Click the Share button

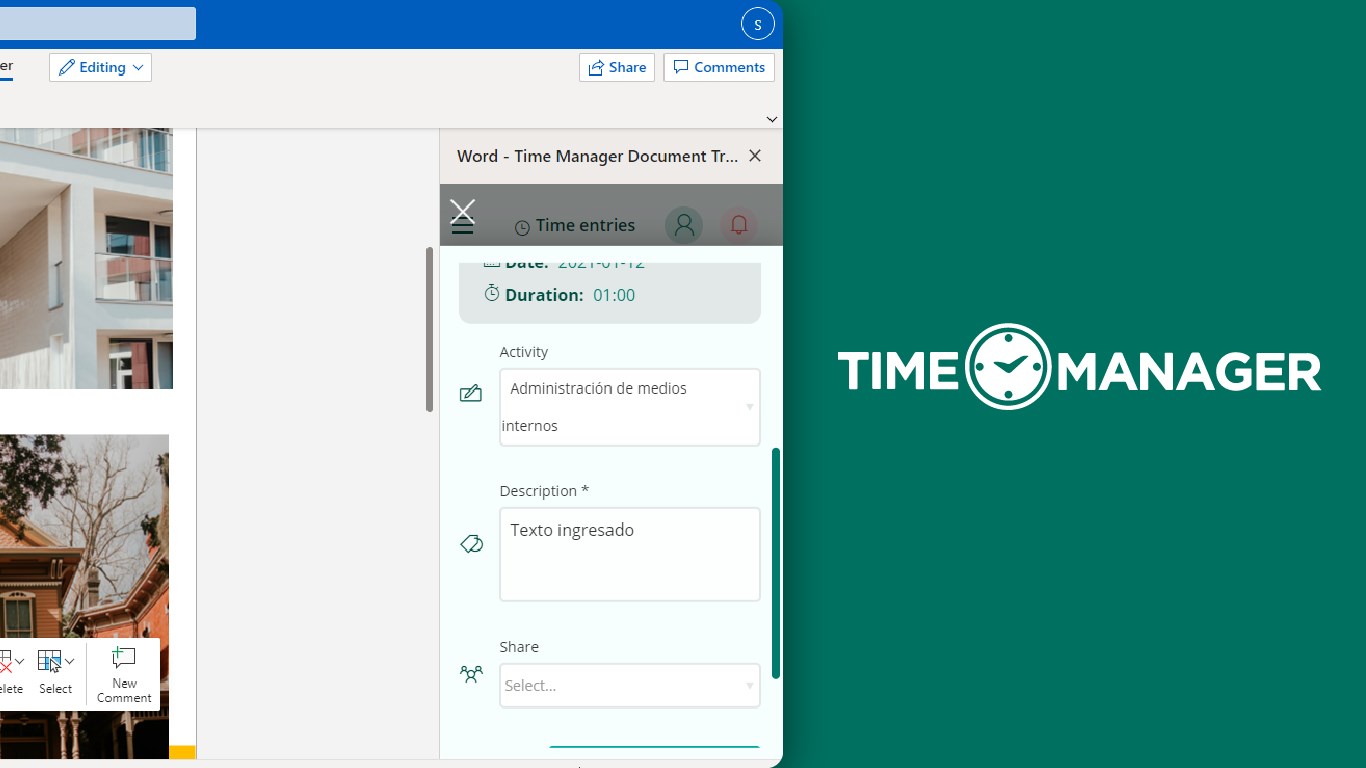click(617, 67)
